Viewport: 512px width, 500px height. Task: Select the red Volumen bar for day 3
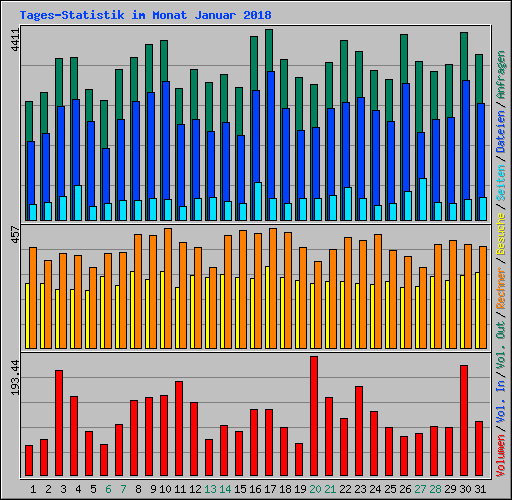click(x=59, y=423)
